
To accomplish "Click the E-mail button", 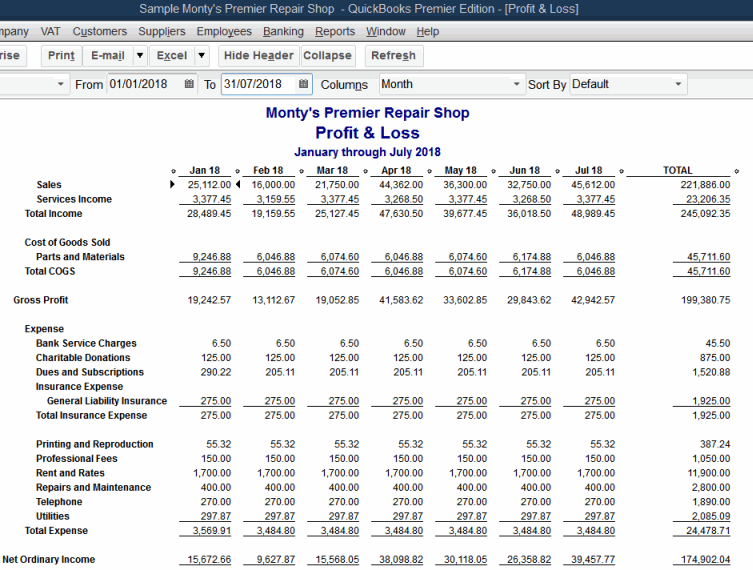I will 108,56.
